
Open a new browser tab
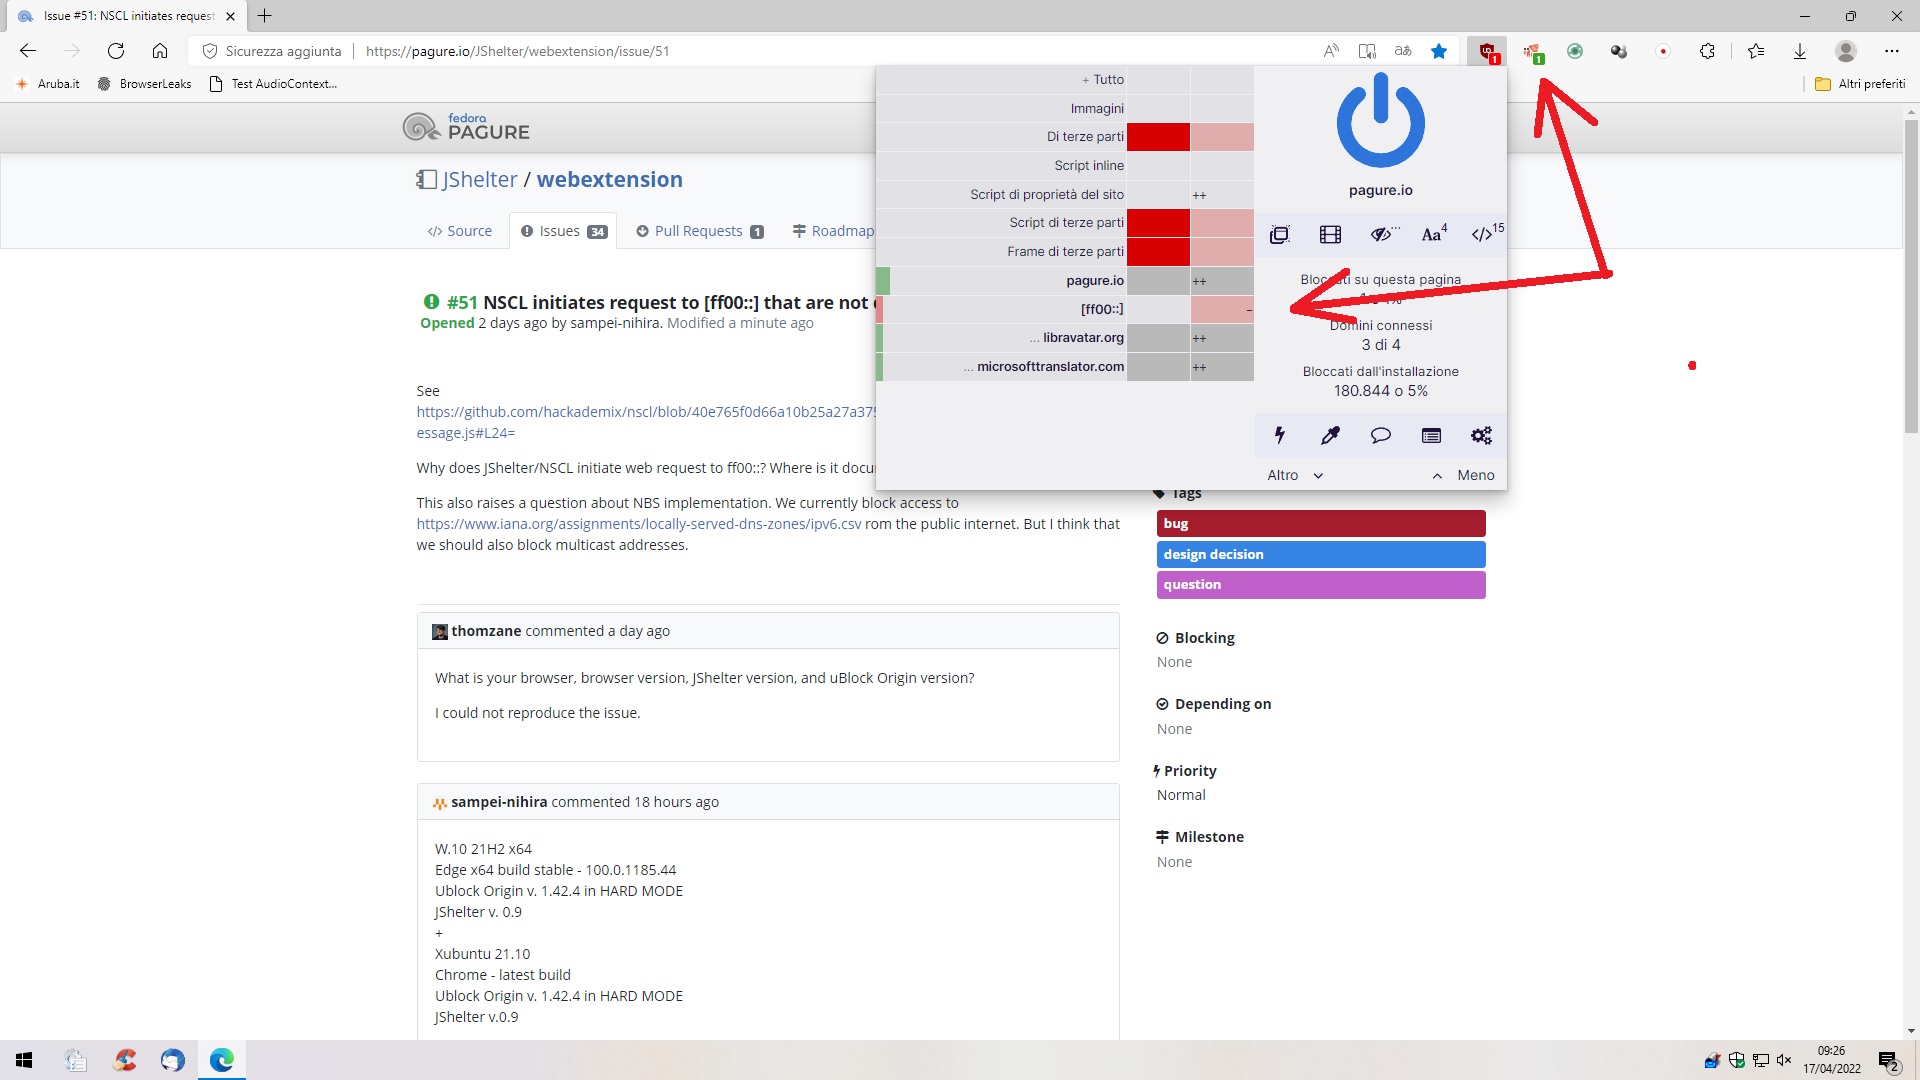tap(265, 16)
